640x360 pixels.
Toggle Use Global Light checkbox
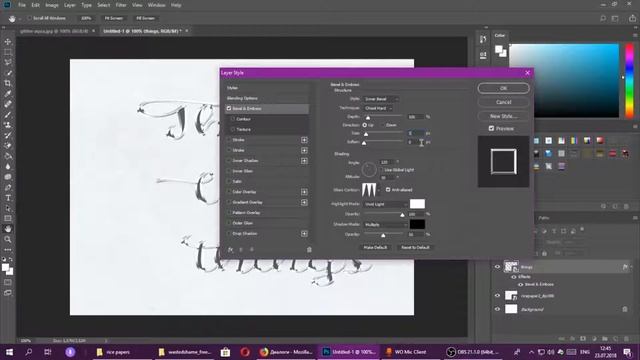pos(382,170)
